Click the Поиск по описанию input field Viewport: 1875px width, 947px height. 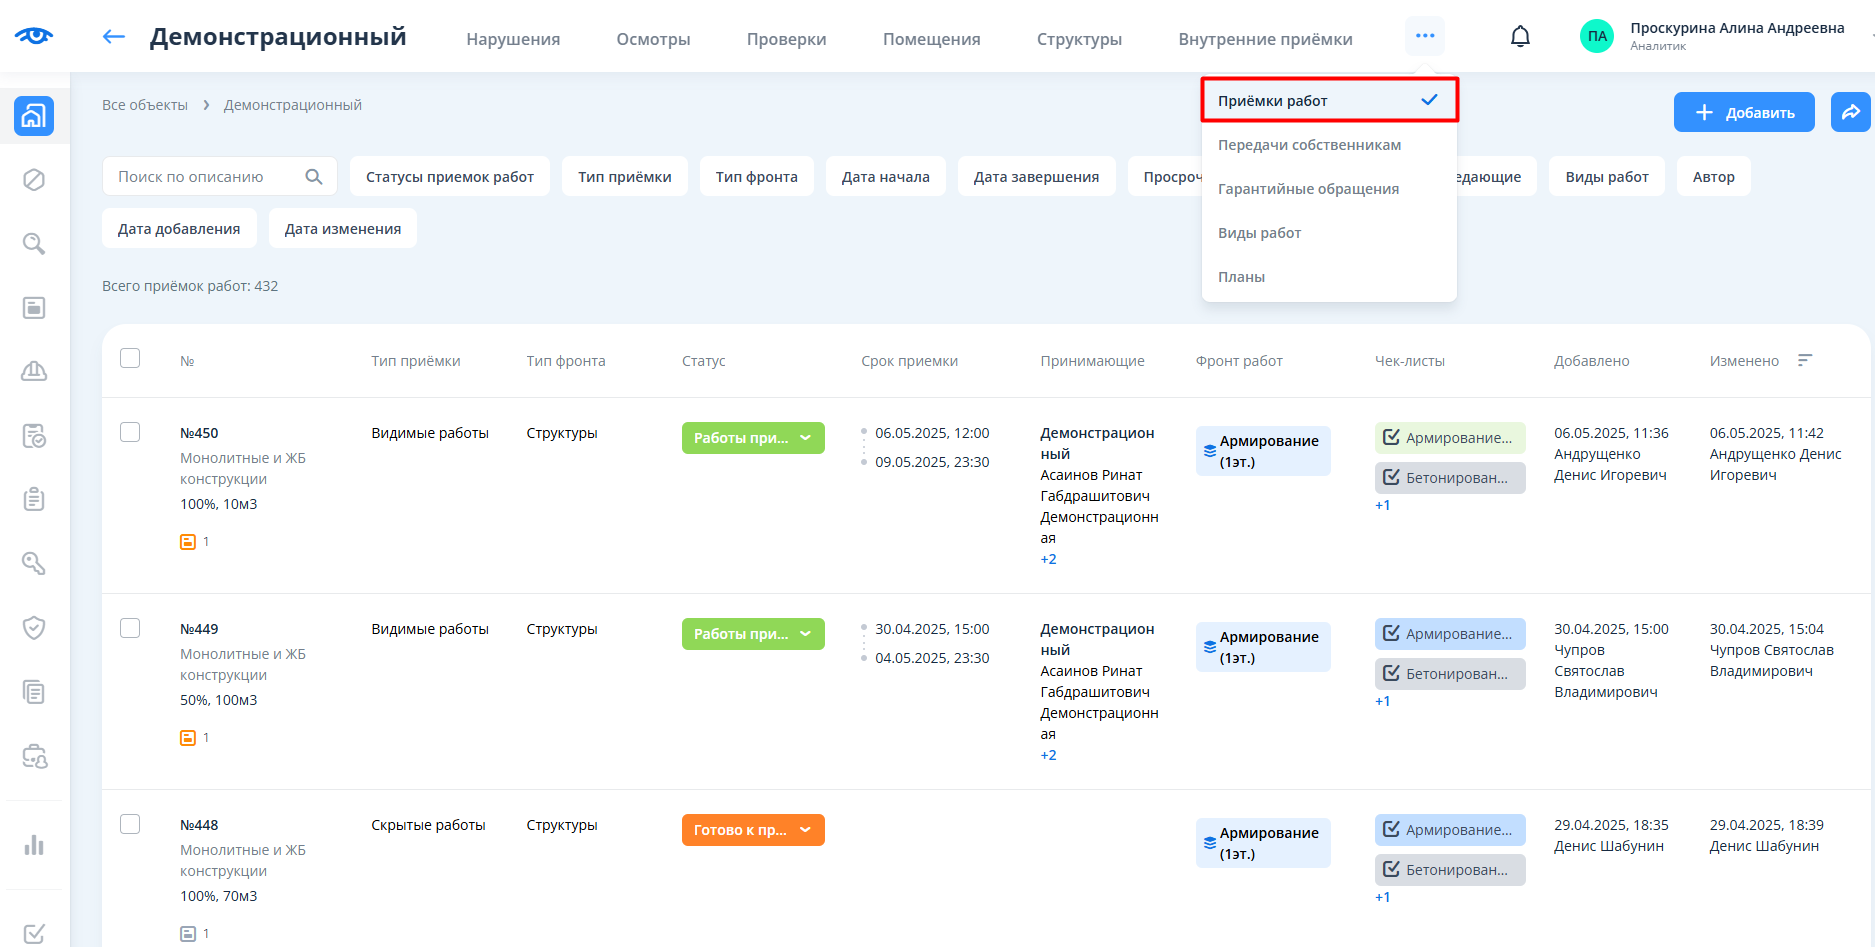205,177
